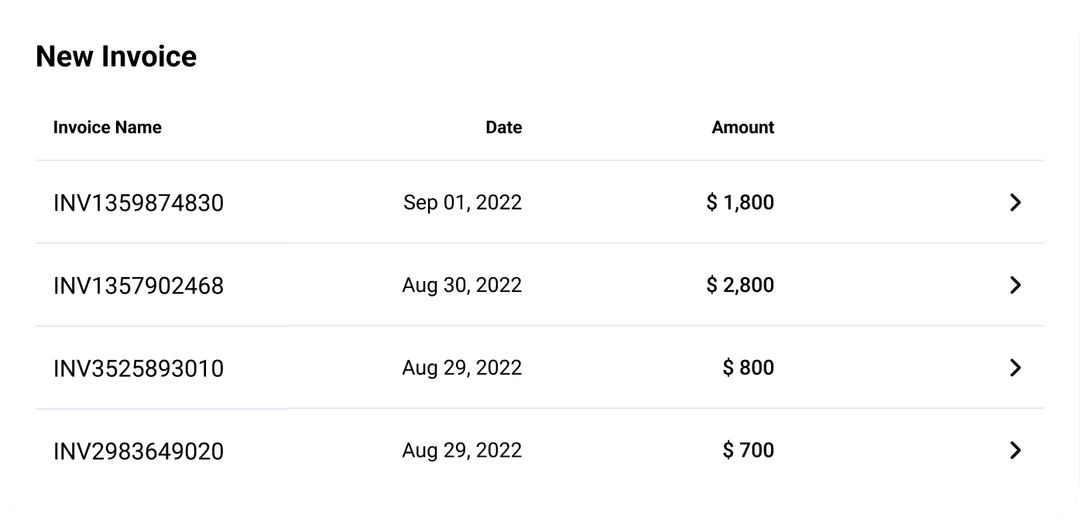Click the Sep 01, 2022 date
1080x521 pixels.
click(x=462, y=203)
